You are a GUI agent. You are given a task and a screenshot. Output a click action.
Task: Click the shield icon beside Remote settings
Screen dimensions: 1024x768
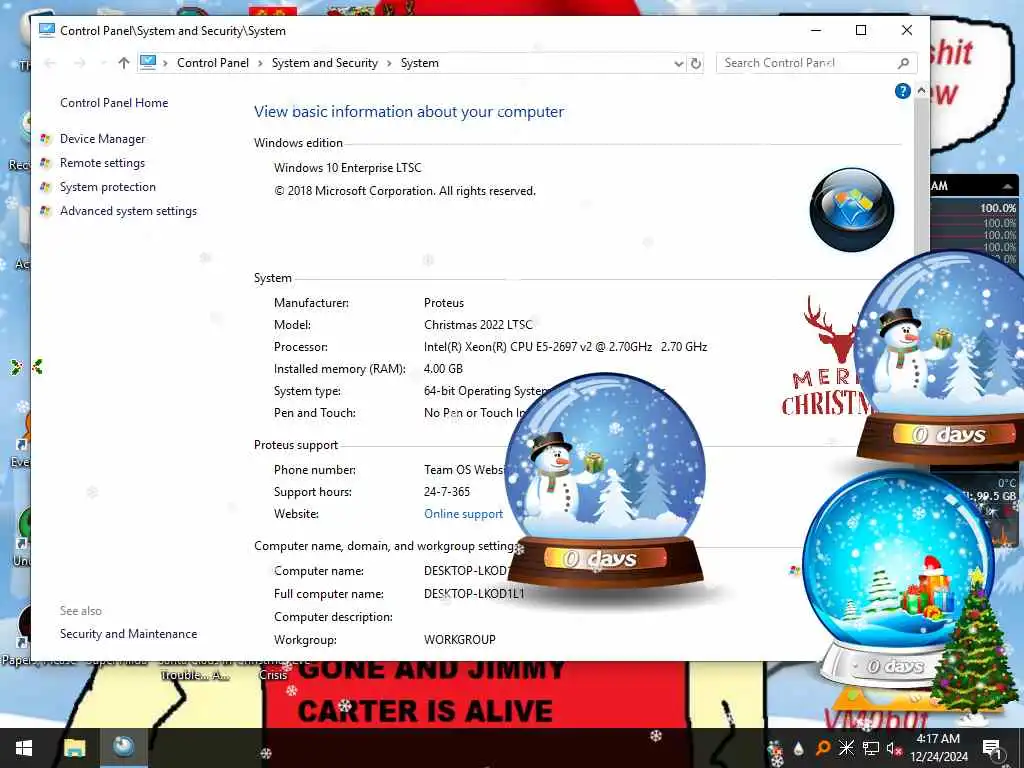pos(45,163)
